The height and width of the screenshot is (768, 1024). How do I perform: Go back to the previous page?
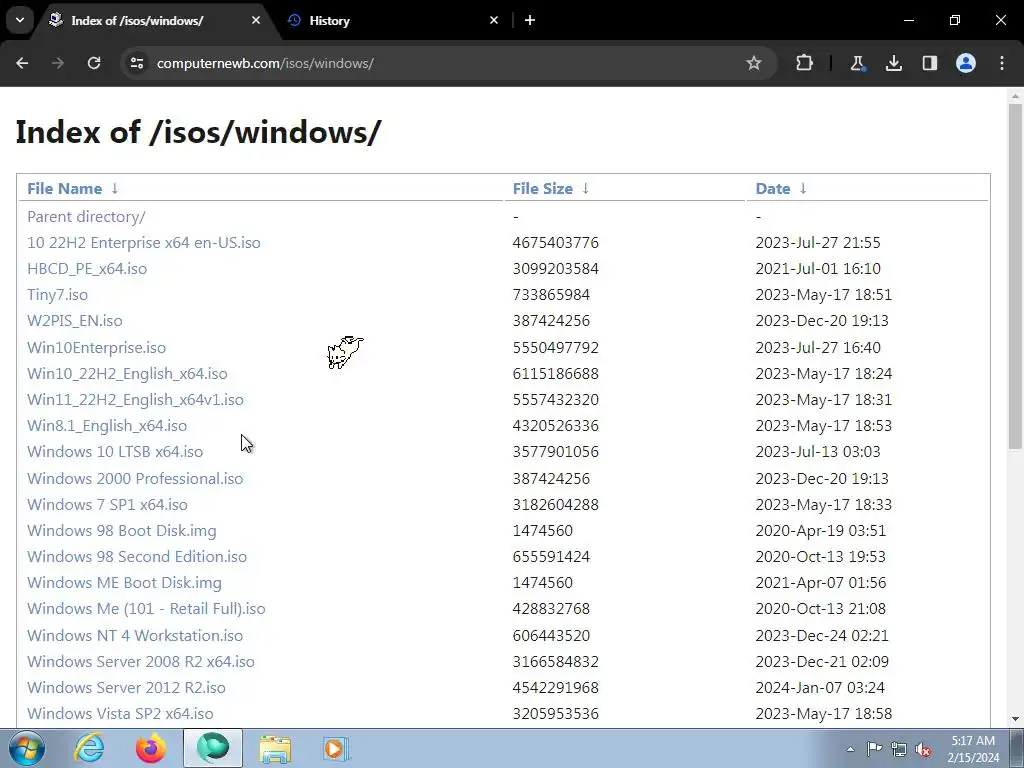(x=22, y=63)
